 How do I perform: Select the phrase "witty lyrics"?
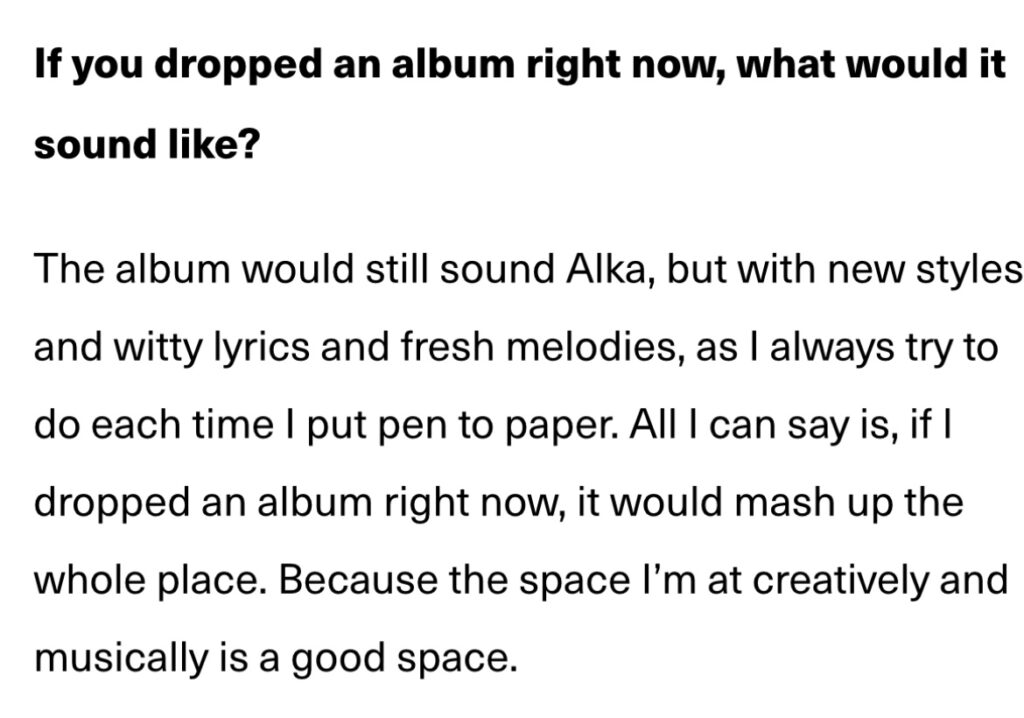coord(212,348)
